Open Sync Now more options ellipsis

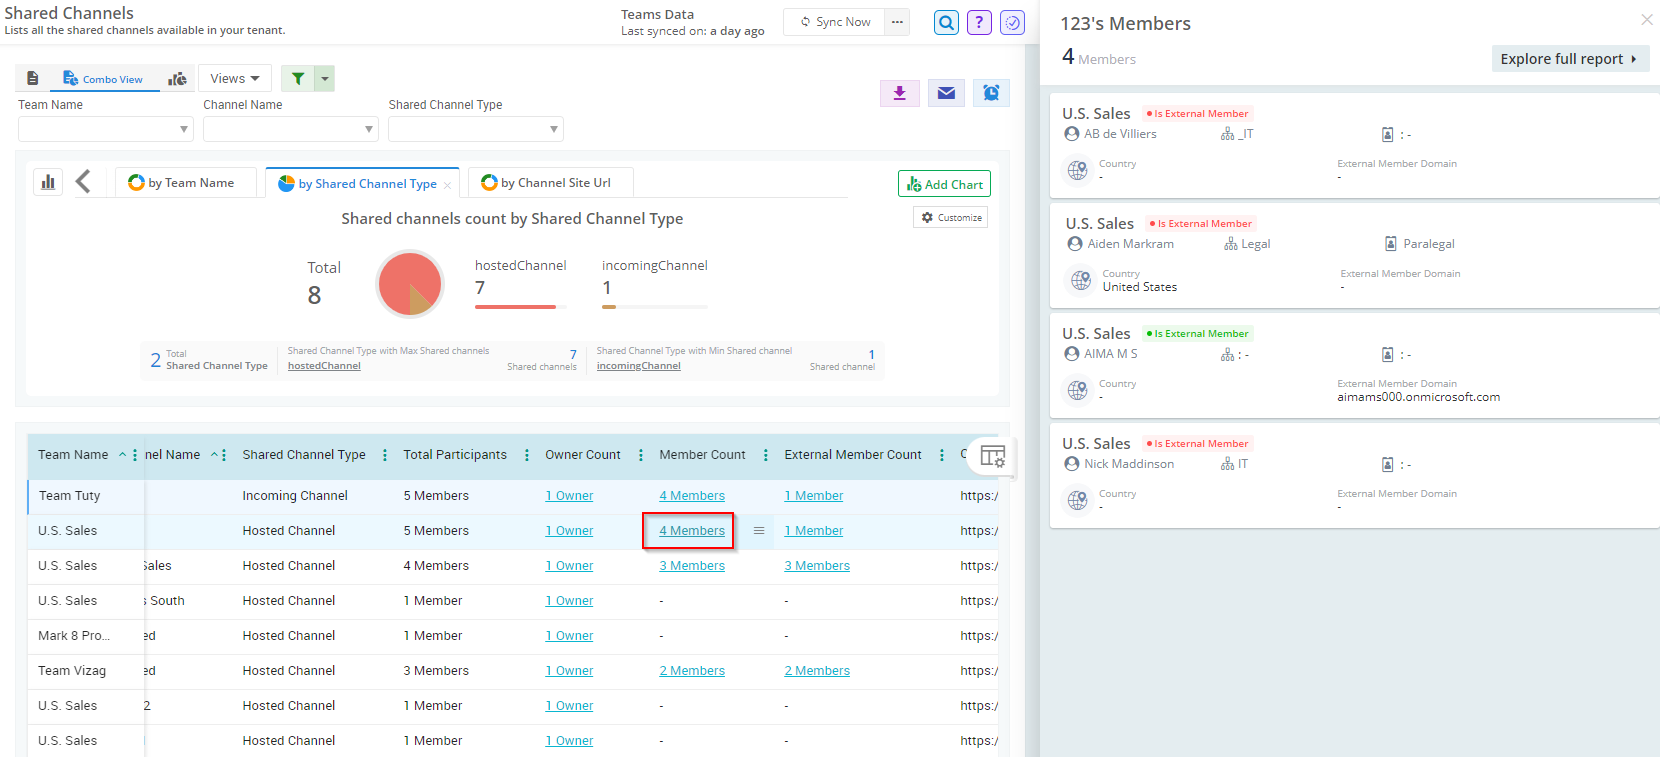pos(897,22)
